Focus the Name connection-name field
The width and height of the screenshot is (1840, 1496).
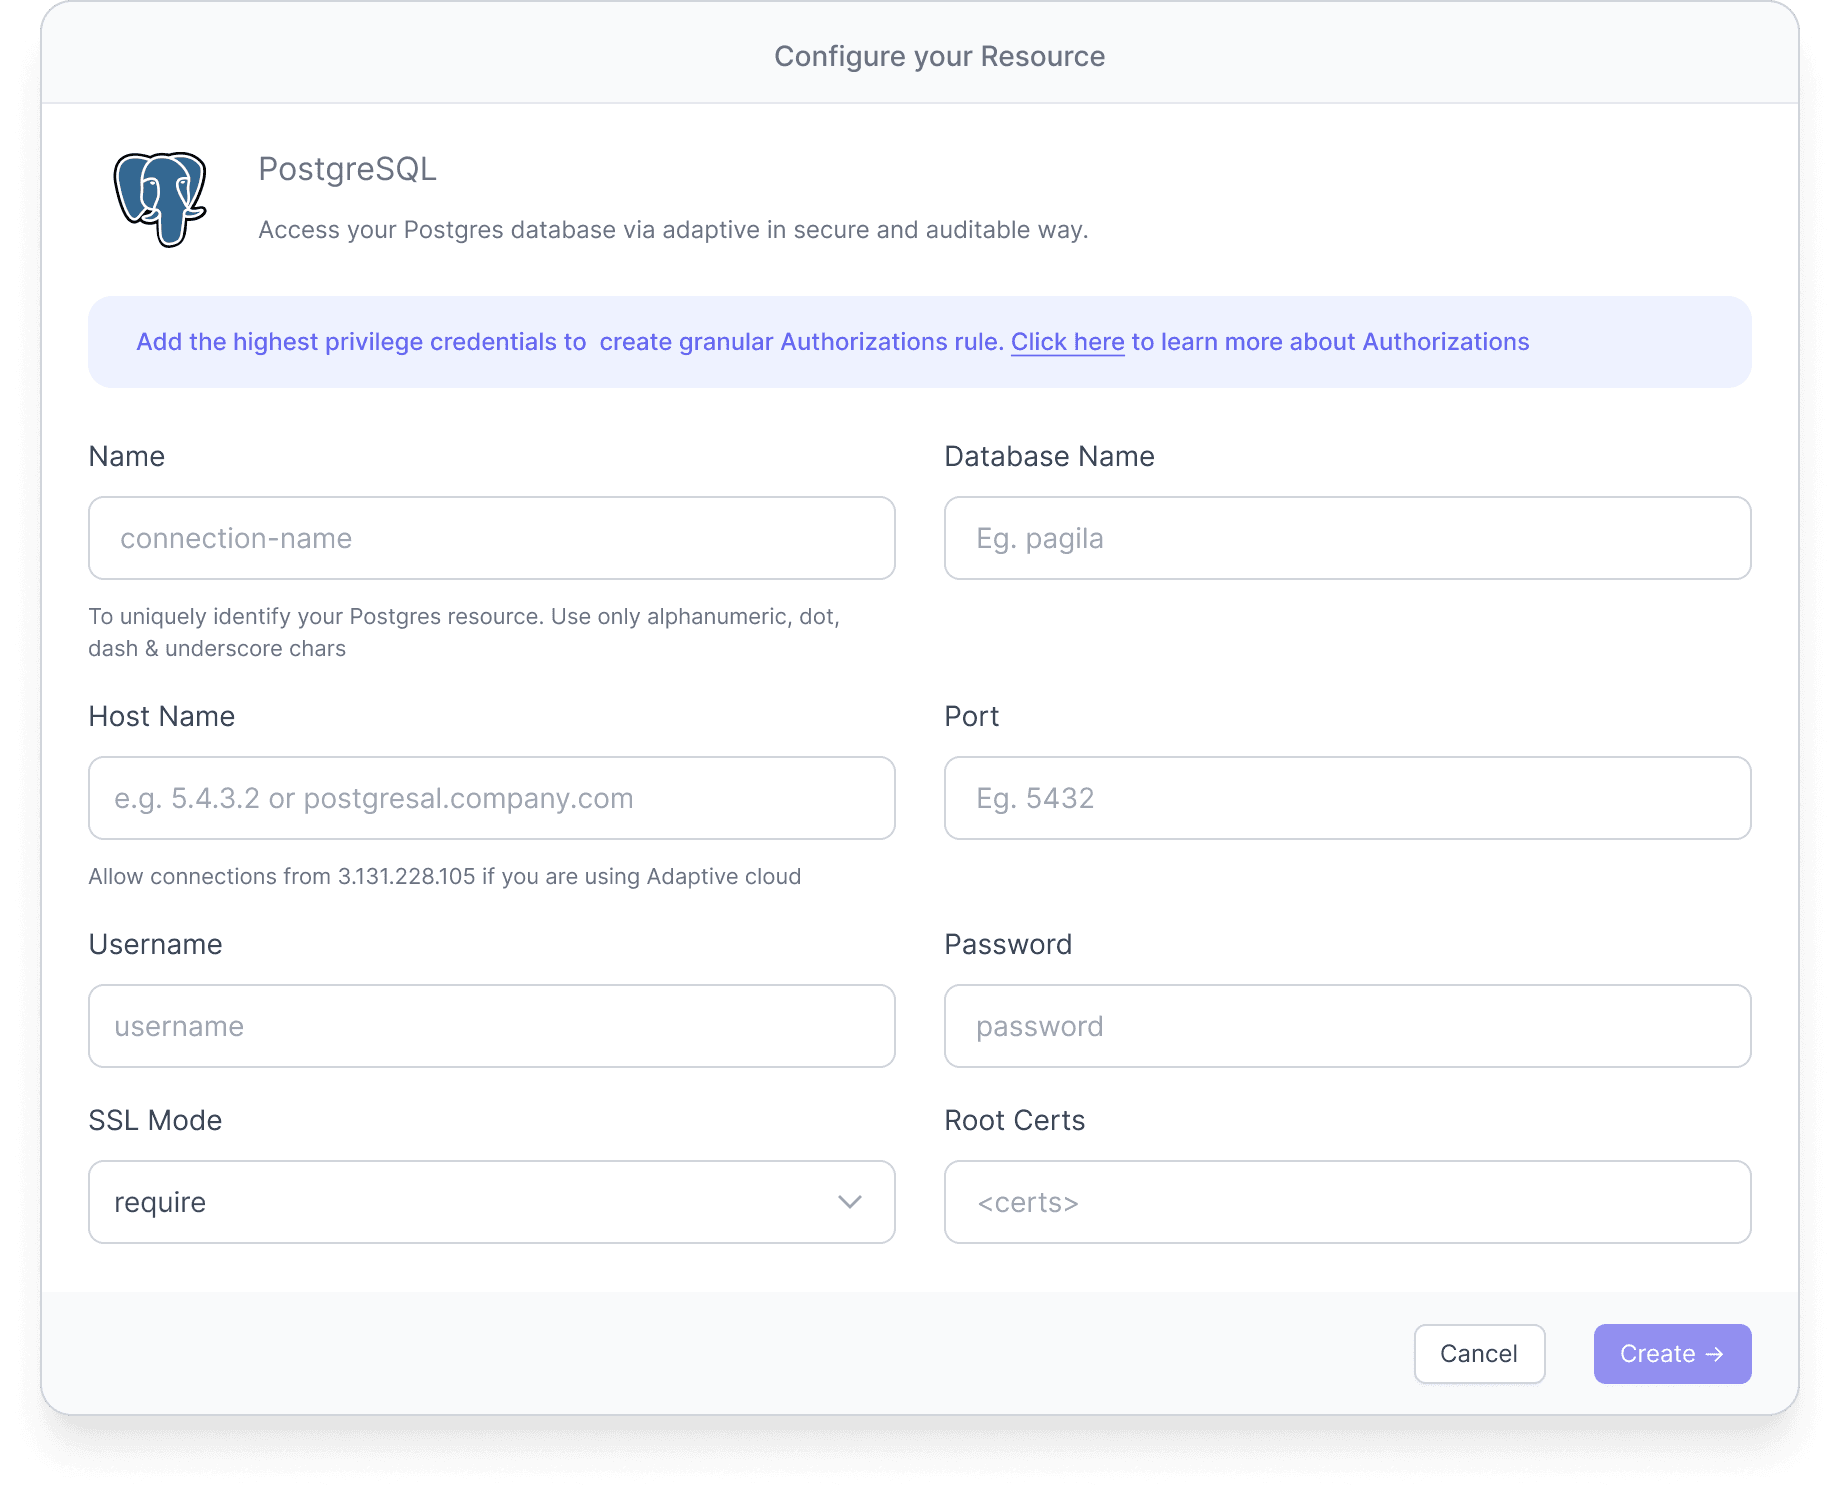click(x=492, y=538)
